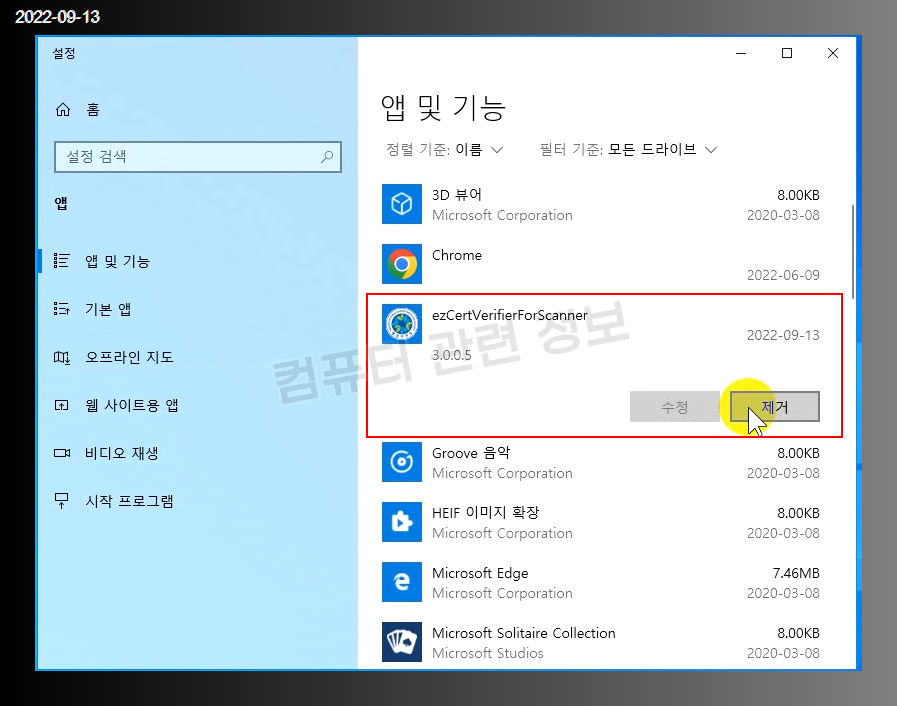Viewport: 897px width, 706px height.
Task: Click the Chrome install date 2022-06-09
Action: pos(783,275)
